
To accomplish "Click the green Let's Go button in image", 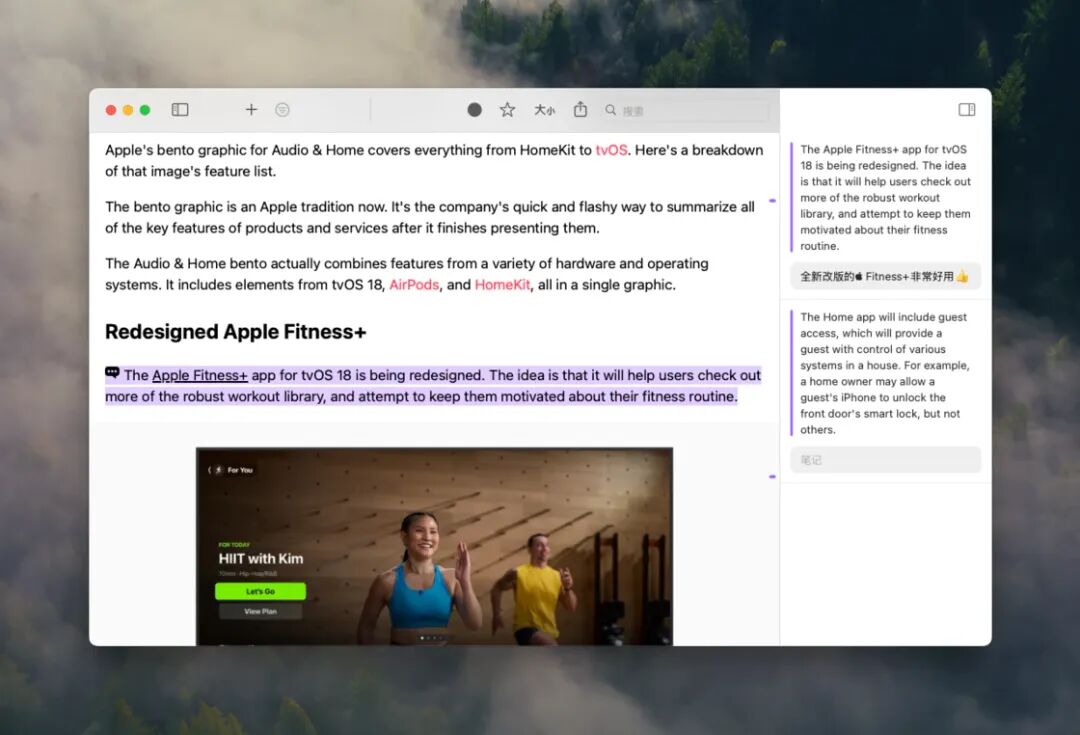I will (260, 591).
